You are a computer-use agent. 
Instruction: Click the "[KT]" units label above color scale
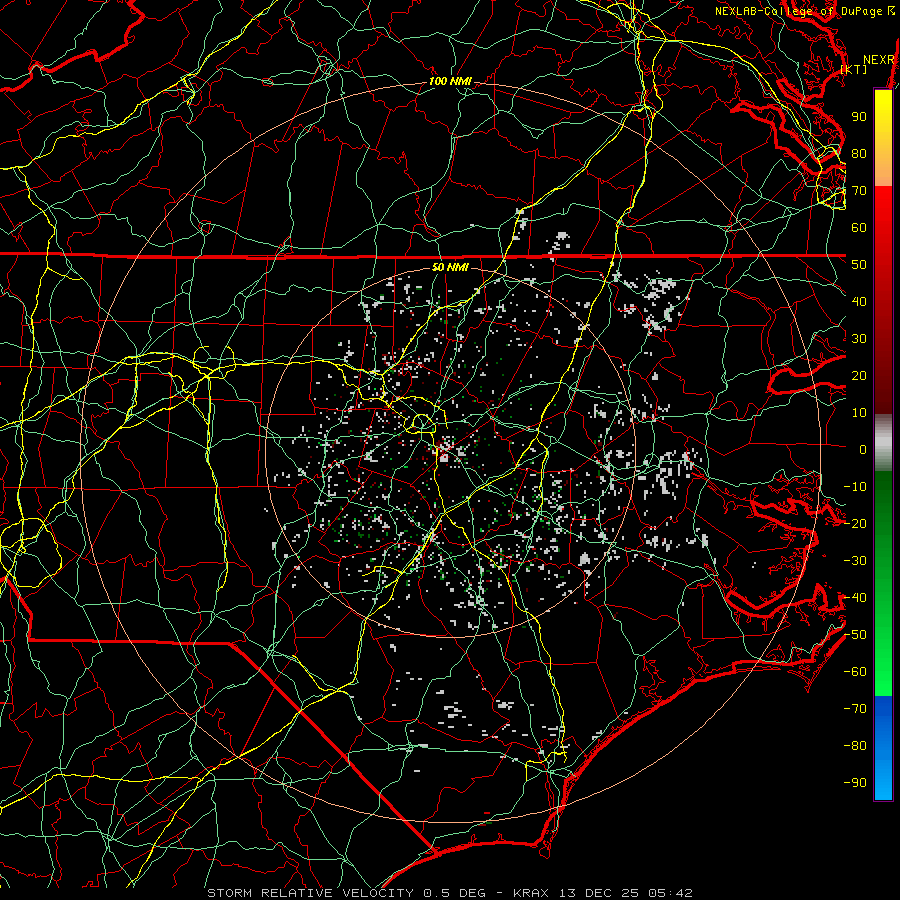pyautogui.click(x=854, y=69)
